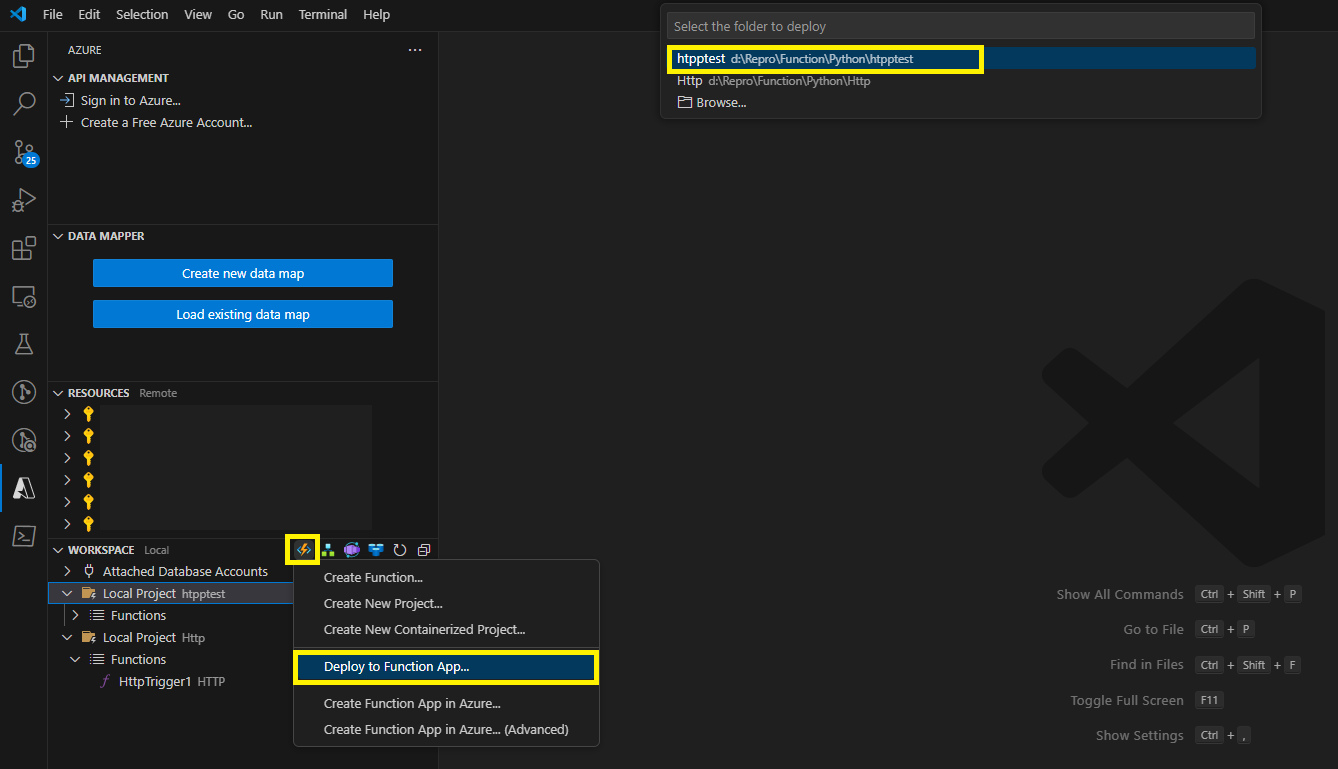
Task: Select HttpTrigger1 HTTP tree item
Action: pos(243,681)
